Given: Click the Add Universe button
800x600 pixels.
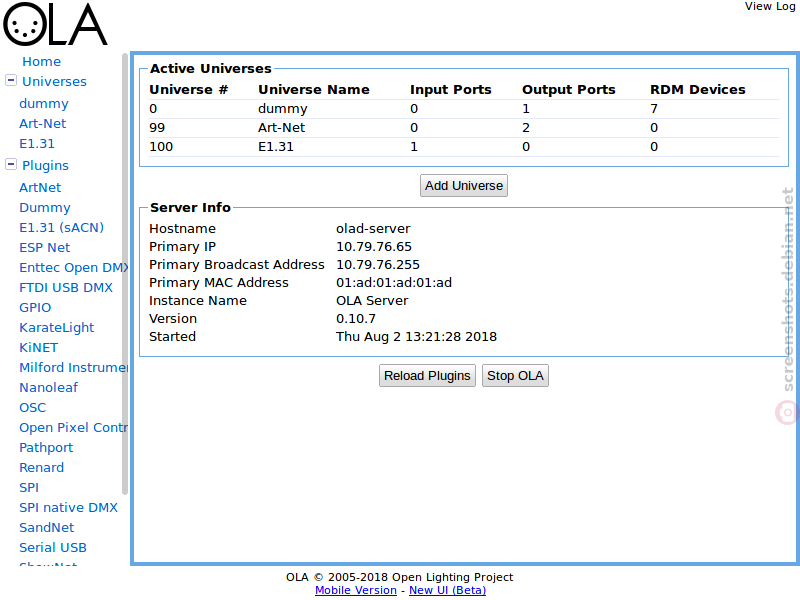Looking at the screenshot, I should [464, 186].
